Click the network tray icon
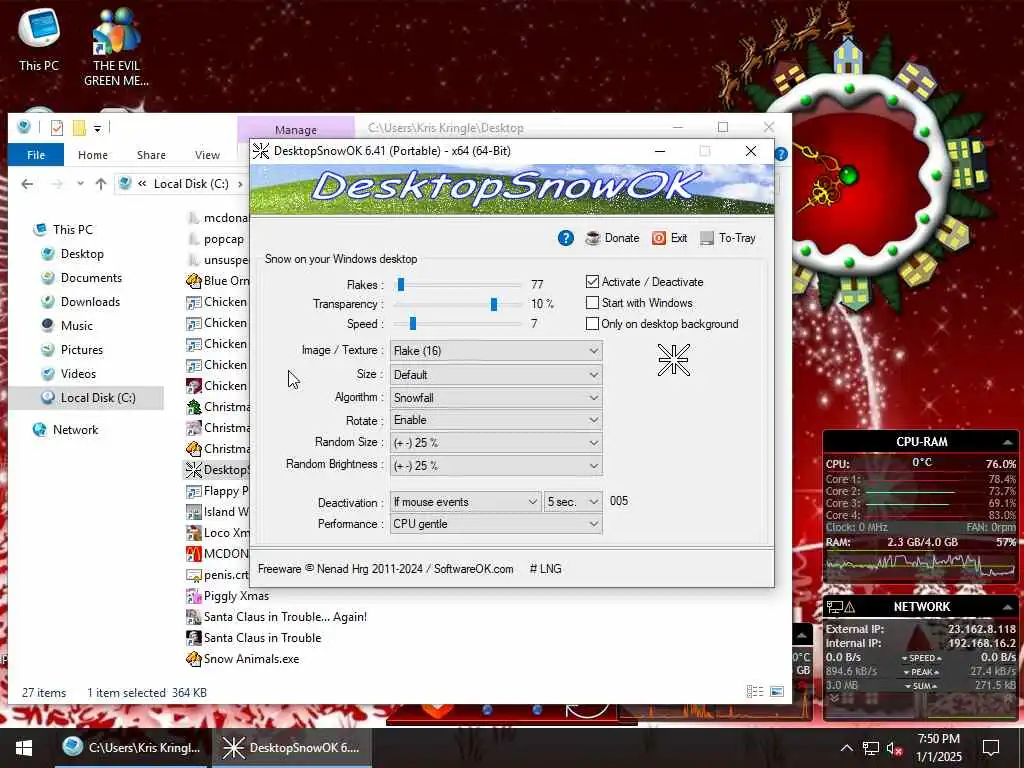This screenshot has width=1024, height=768. 871,748
